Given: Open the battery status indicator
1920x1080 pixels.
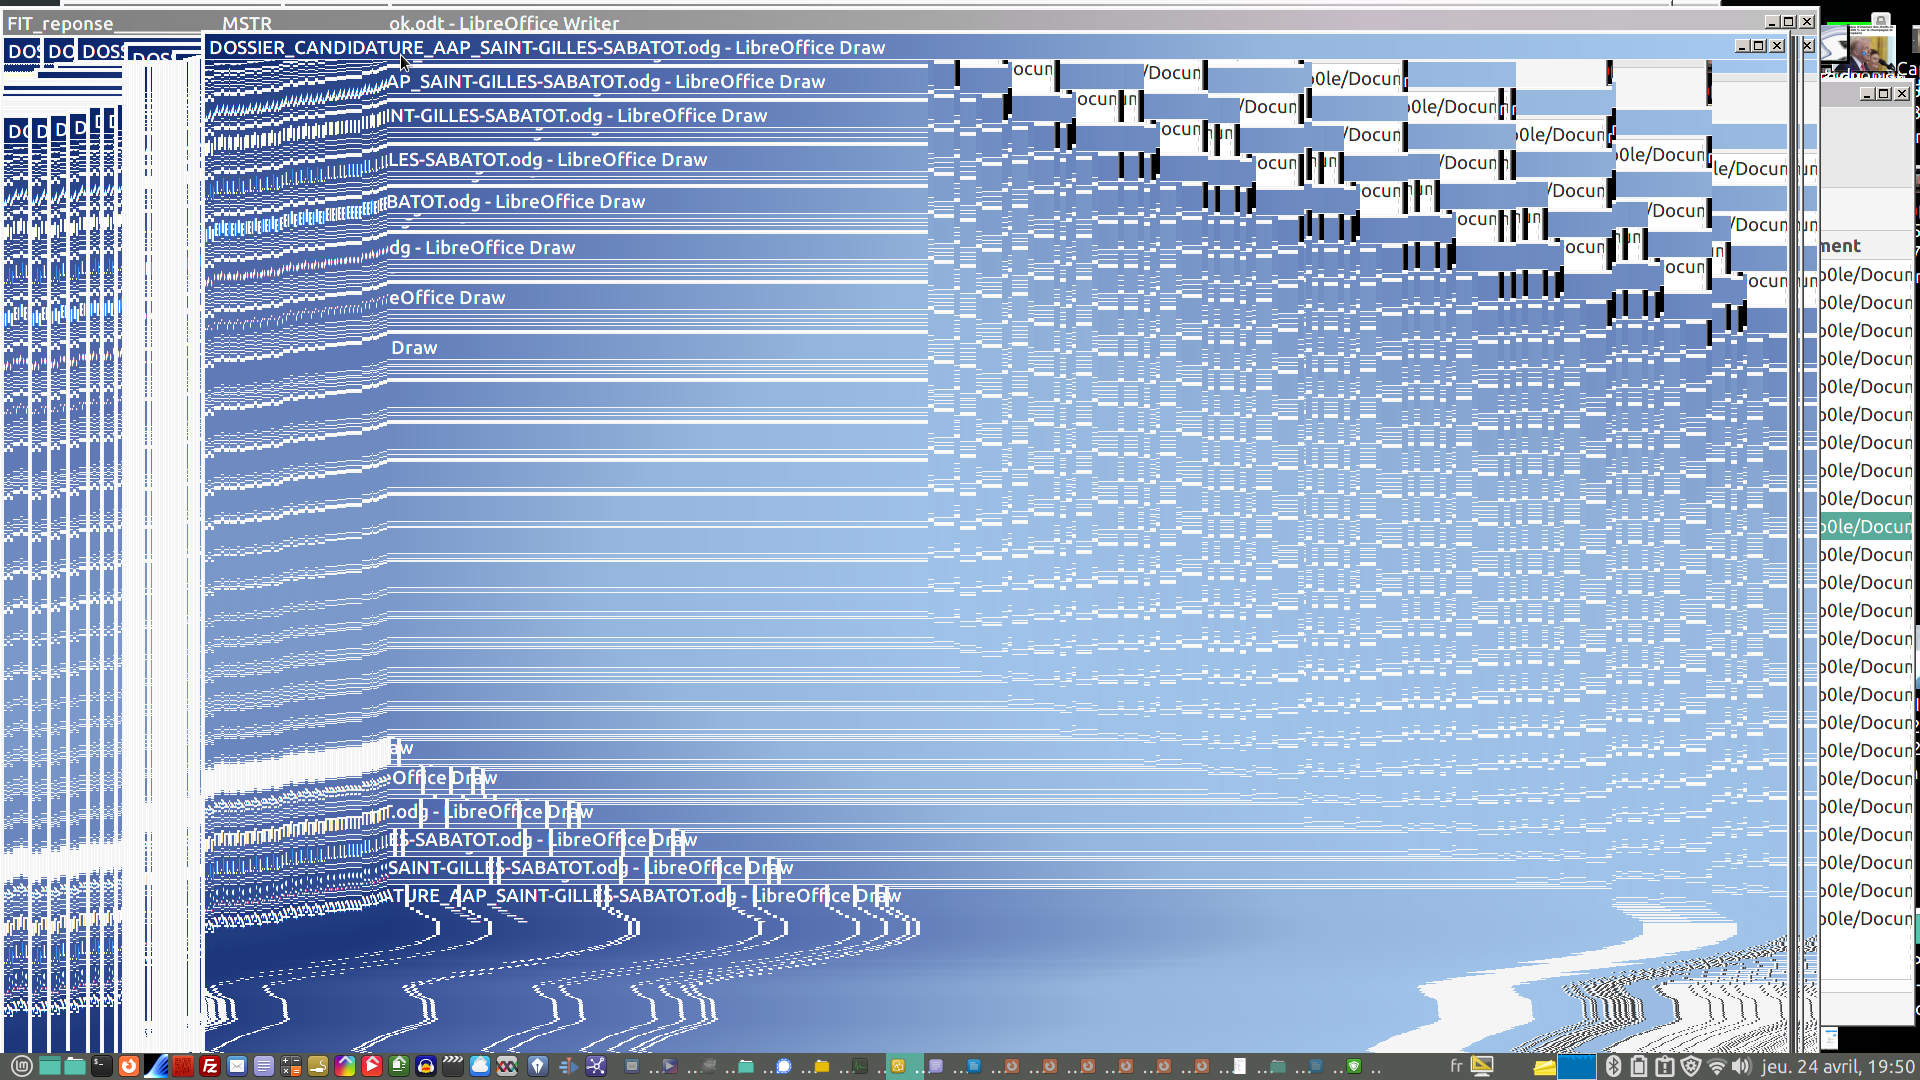Looking at the screenshot, I should click(x=1638, y=1066).
